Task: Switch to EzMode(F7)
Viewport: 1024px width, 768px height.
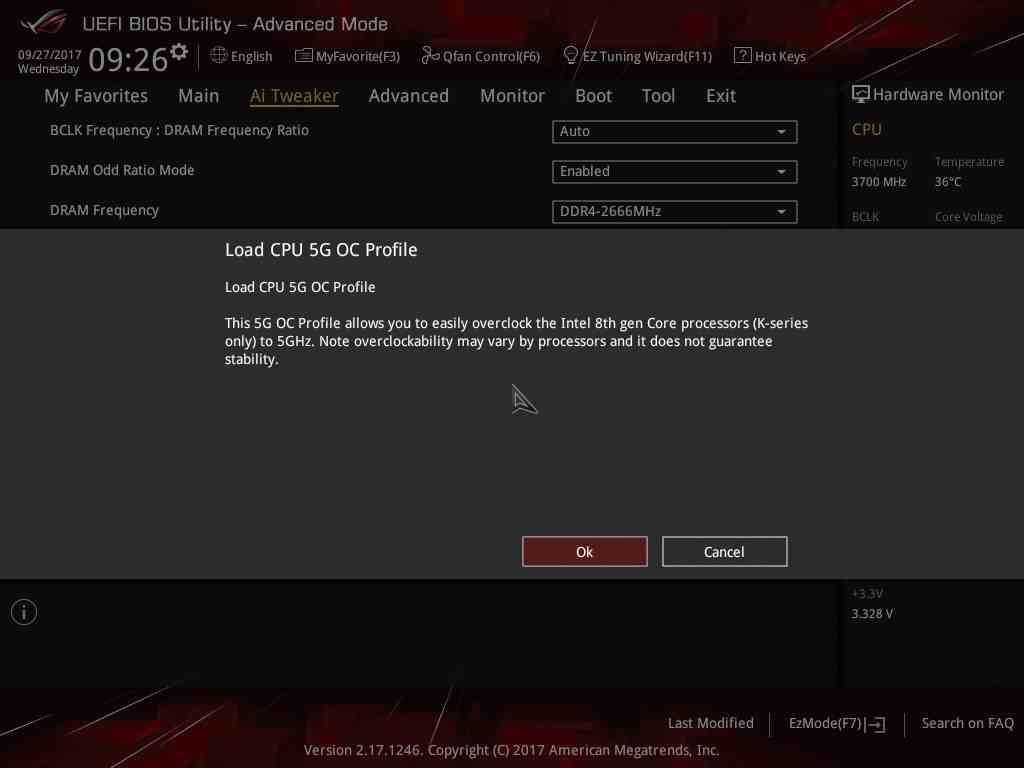Action: coord(836,723)
